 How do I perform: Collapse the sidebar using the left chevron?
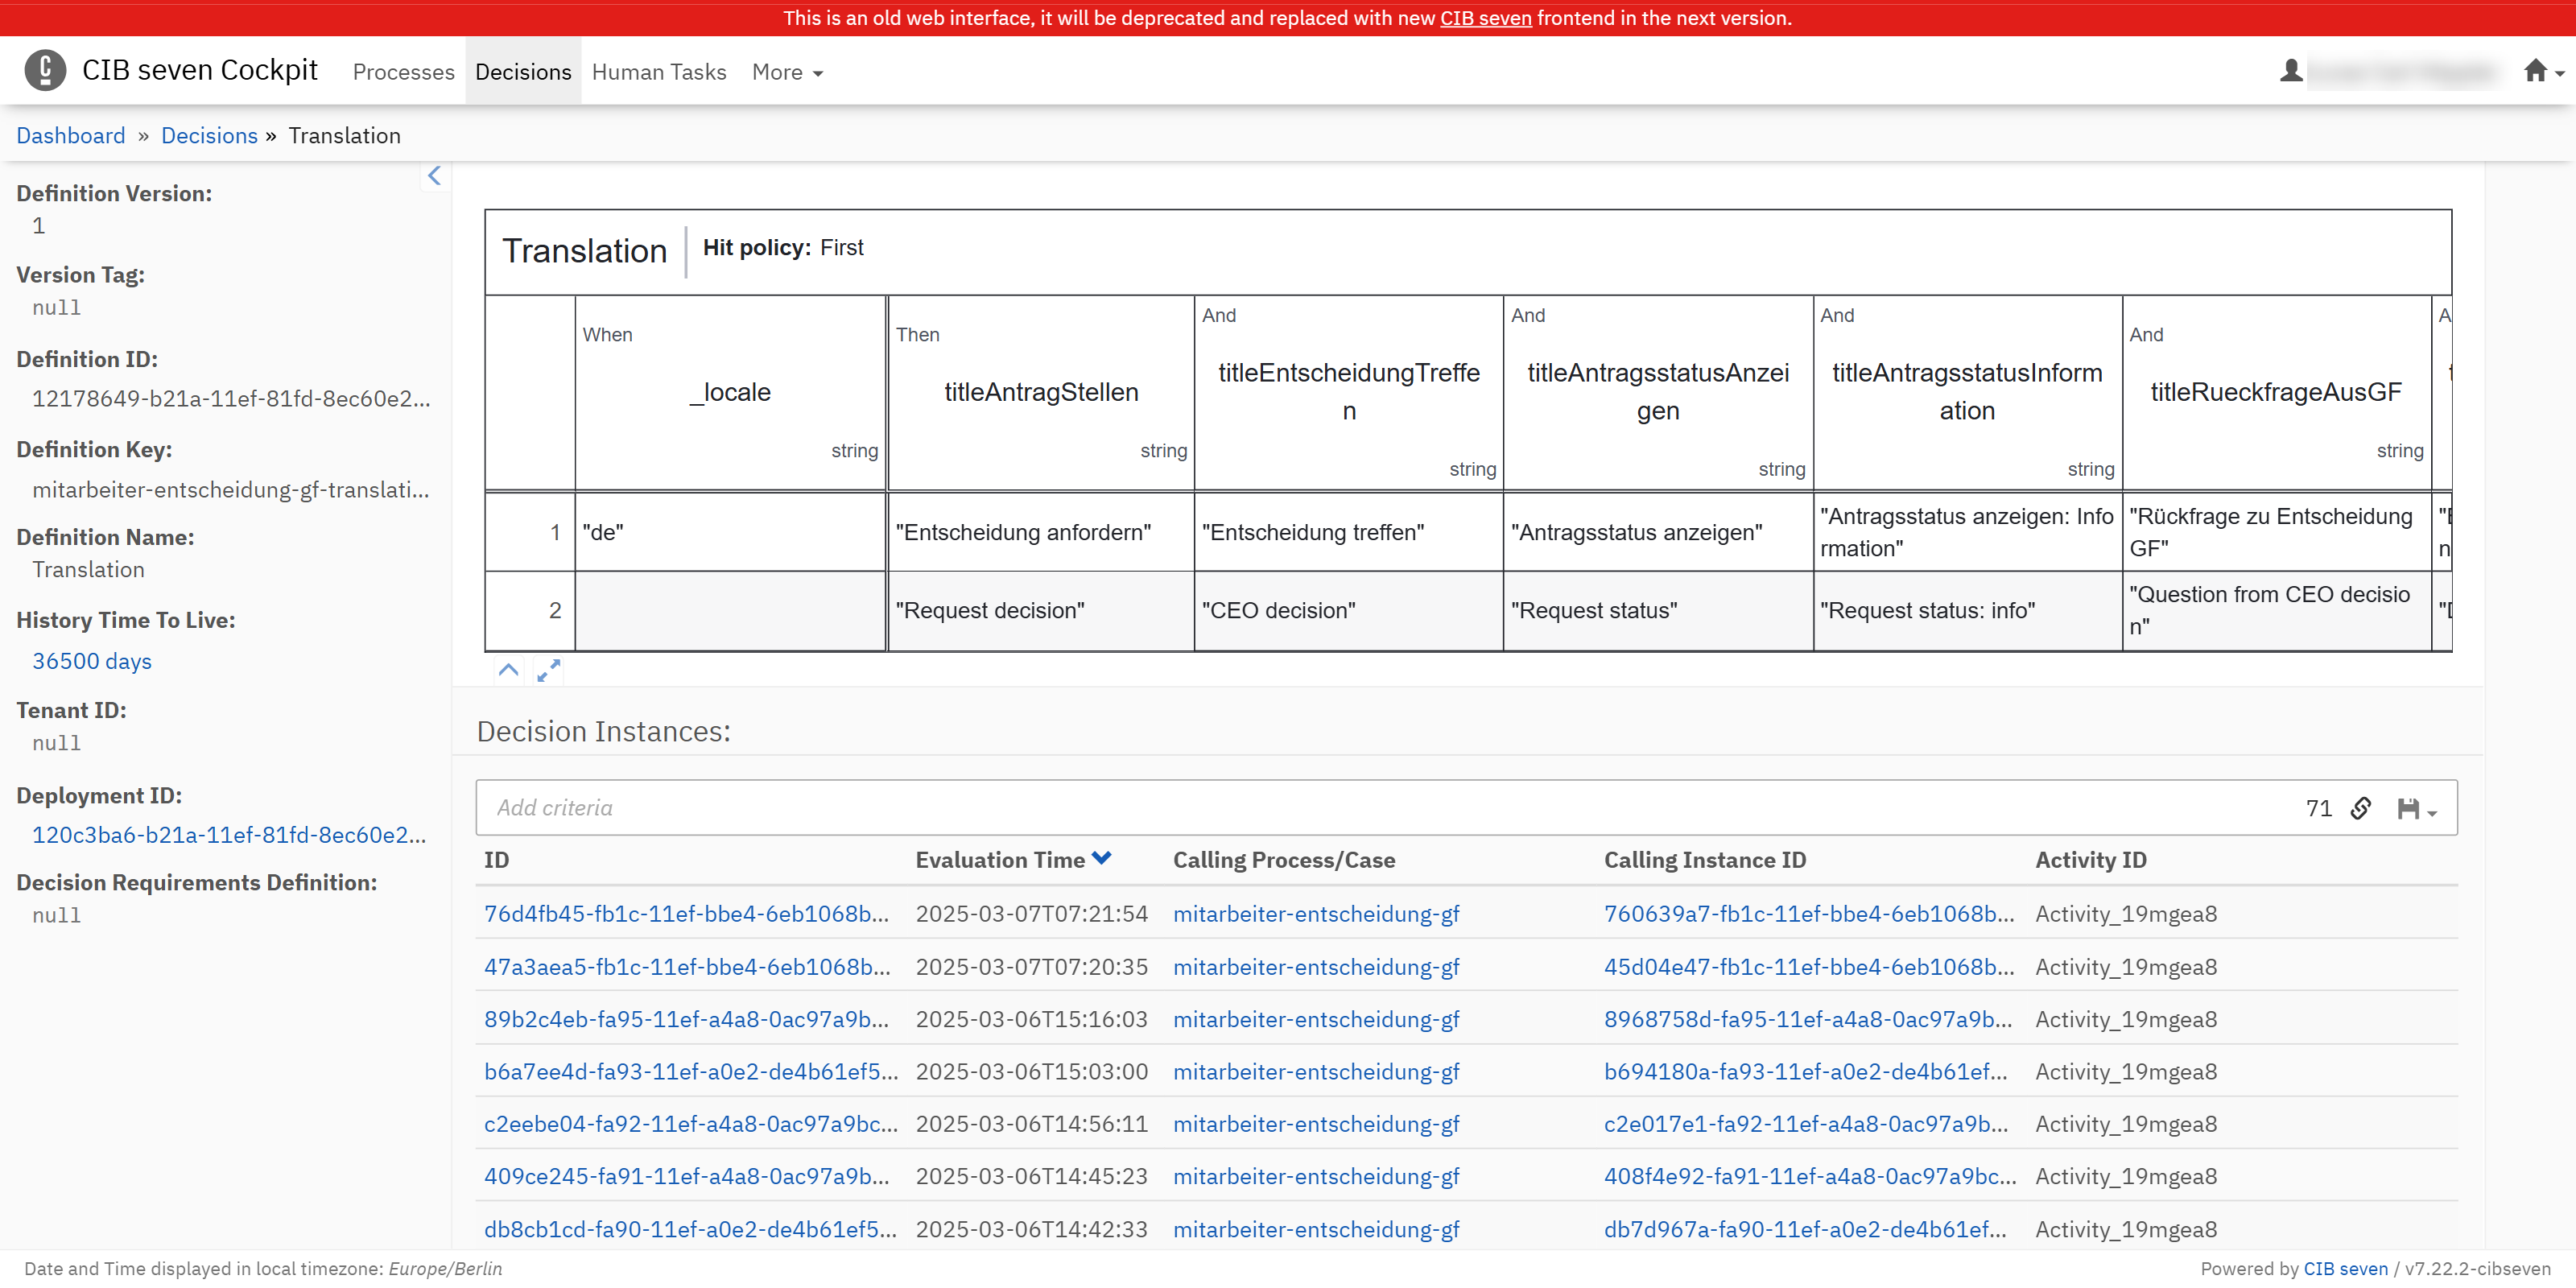tap(434, 176)
